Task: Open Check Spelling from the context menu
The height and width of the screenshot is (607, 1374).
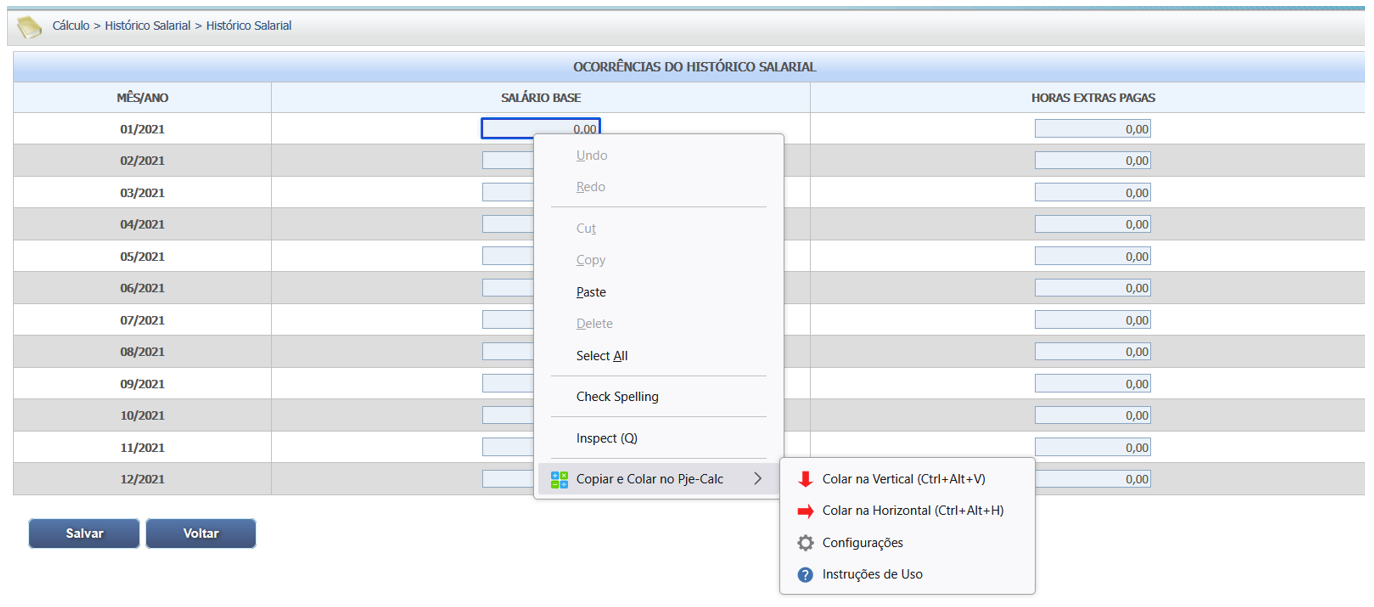Action: point(617,397)
